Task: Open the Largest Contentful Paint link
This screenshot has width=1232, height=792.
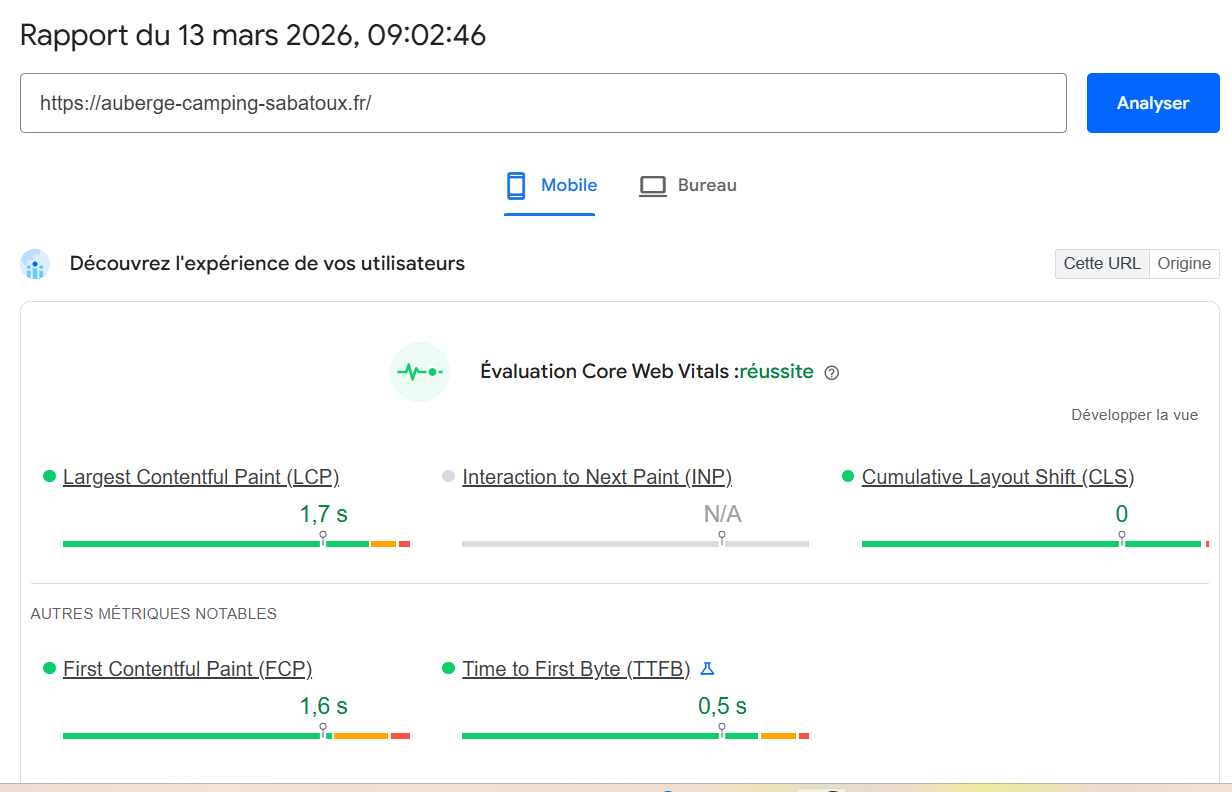Action: click(200, 477)
